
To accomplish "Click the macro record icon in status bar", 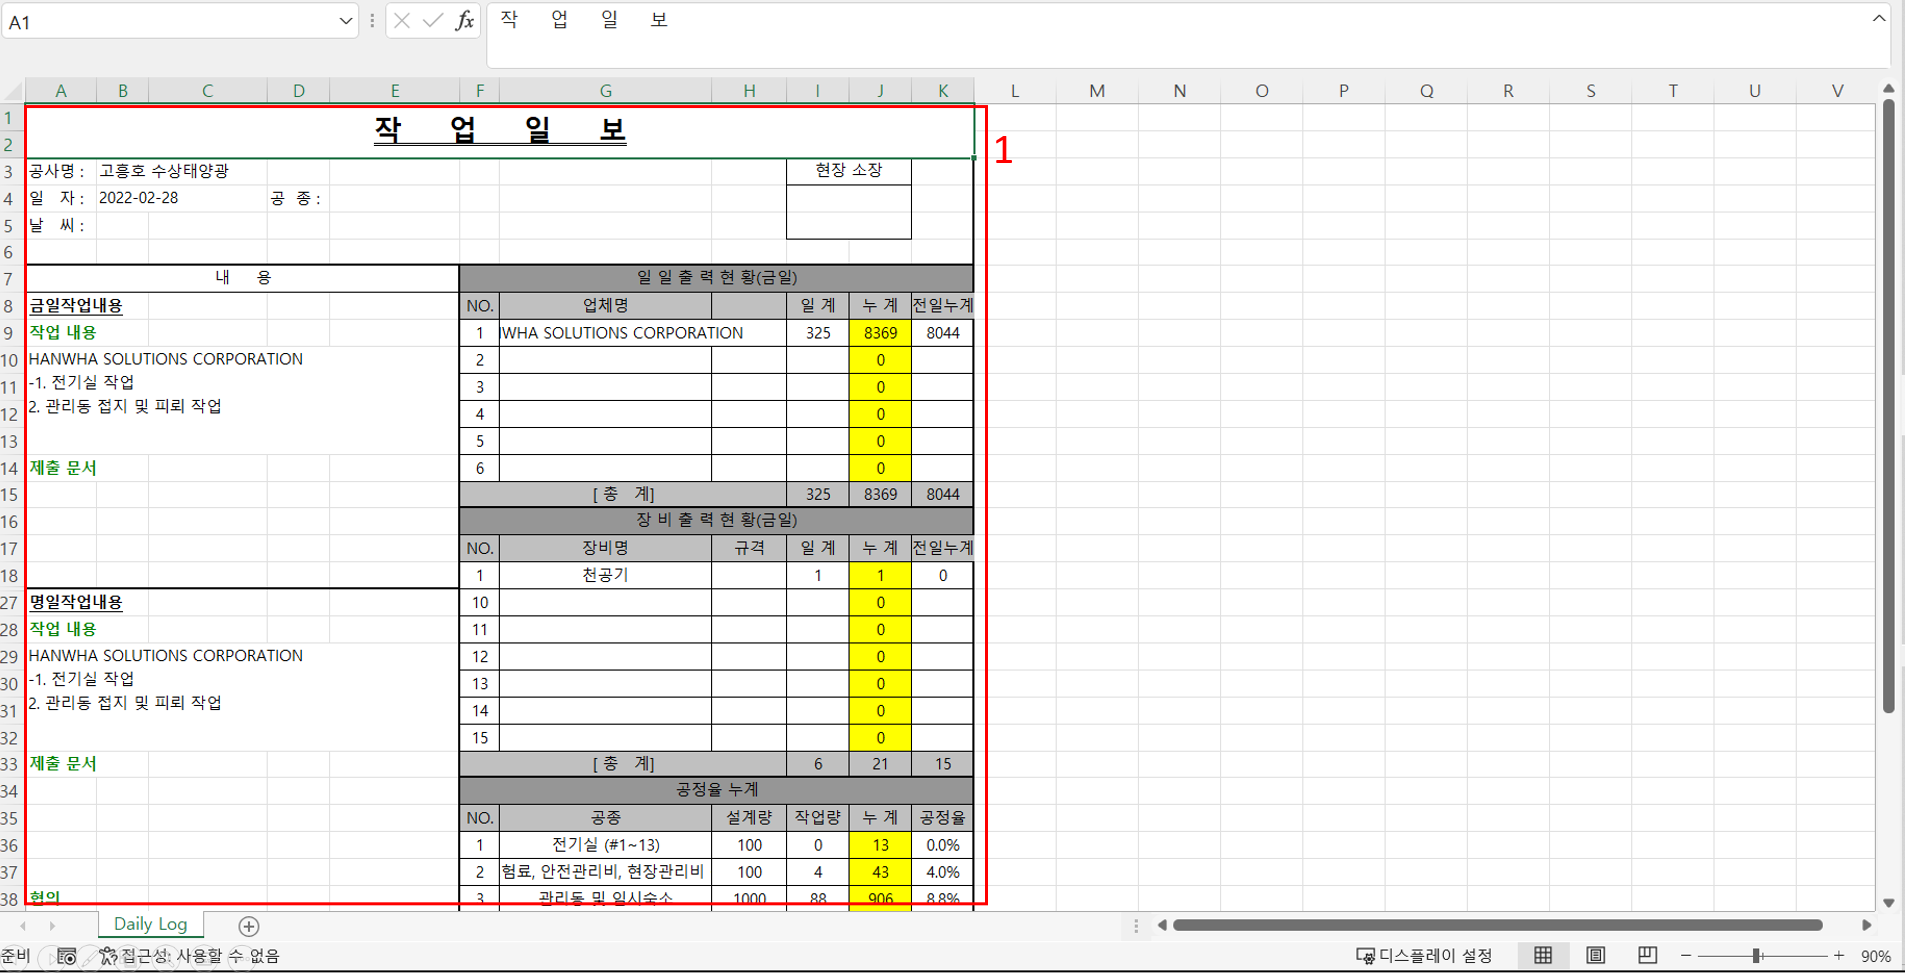I will click(67, 956).
